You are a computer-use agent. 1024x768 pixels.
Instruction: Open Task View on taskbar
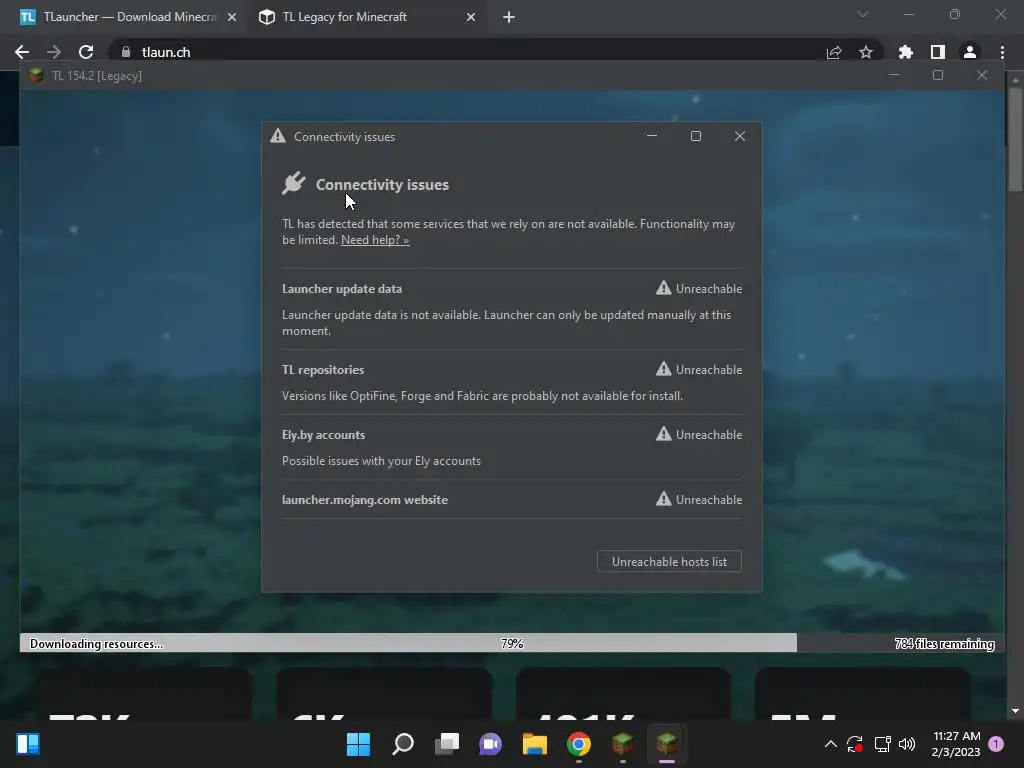coord(447,744)
